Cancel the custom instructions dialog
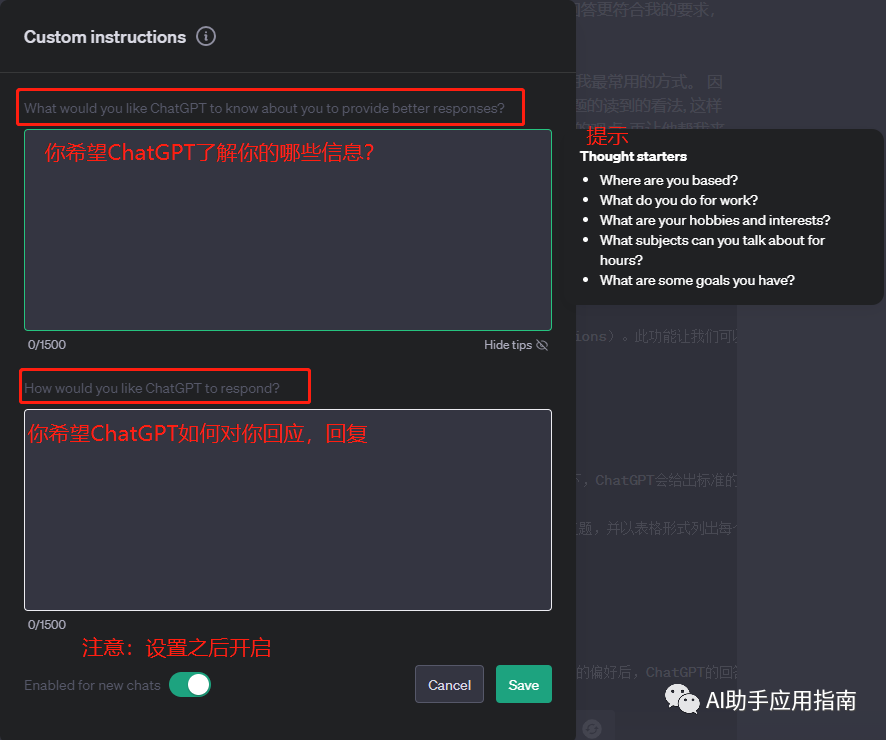886x740 pixels. [x=449, y=685]
